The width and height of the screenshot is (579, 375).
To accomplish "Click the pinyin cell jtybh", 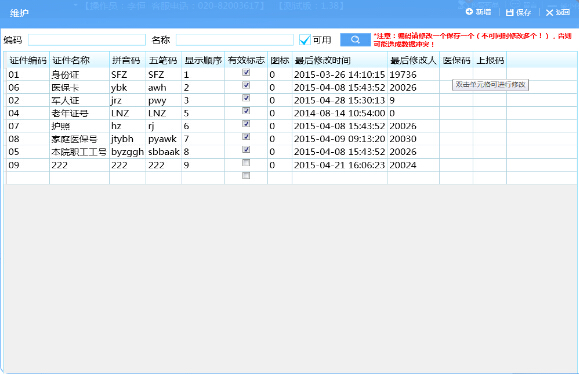I will 127,139.
